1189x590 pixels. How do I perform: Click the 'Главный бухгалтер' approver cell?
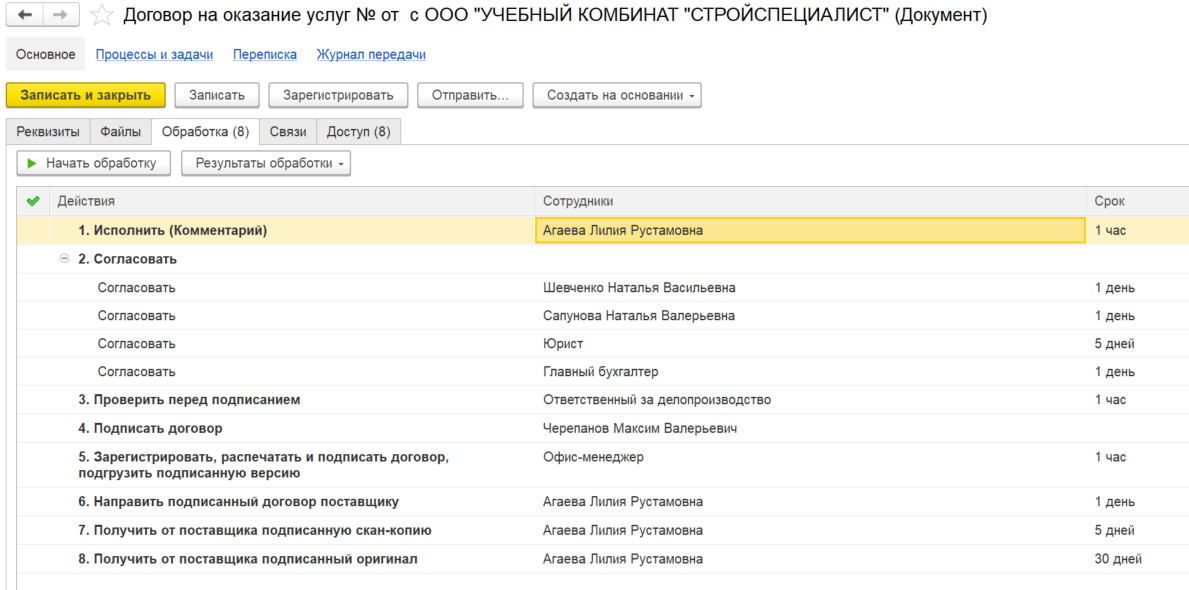(601, 372)
